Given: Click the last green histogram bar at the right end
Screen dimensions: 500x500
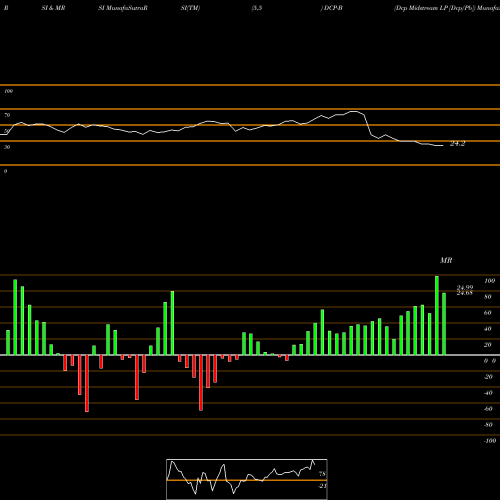Looking at the screenshot, I should [444, 324].
